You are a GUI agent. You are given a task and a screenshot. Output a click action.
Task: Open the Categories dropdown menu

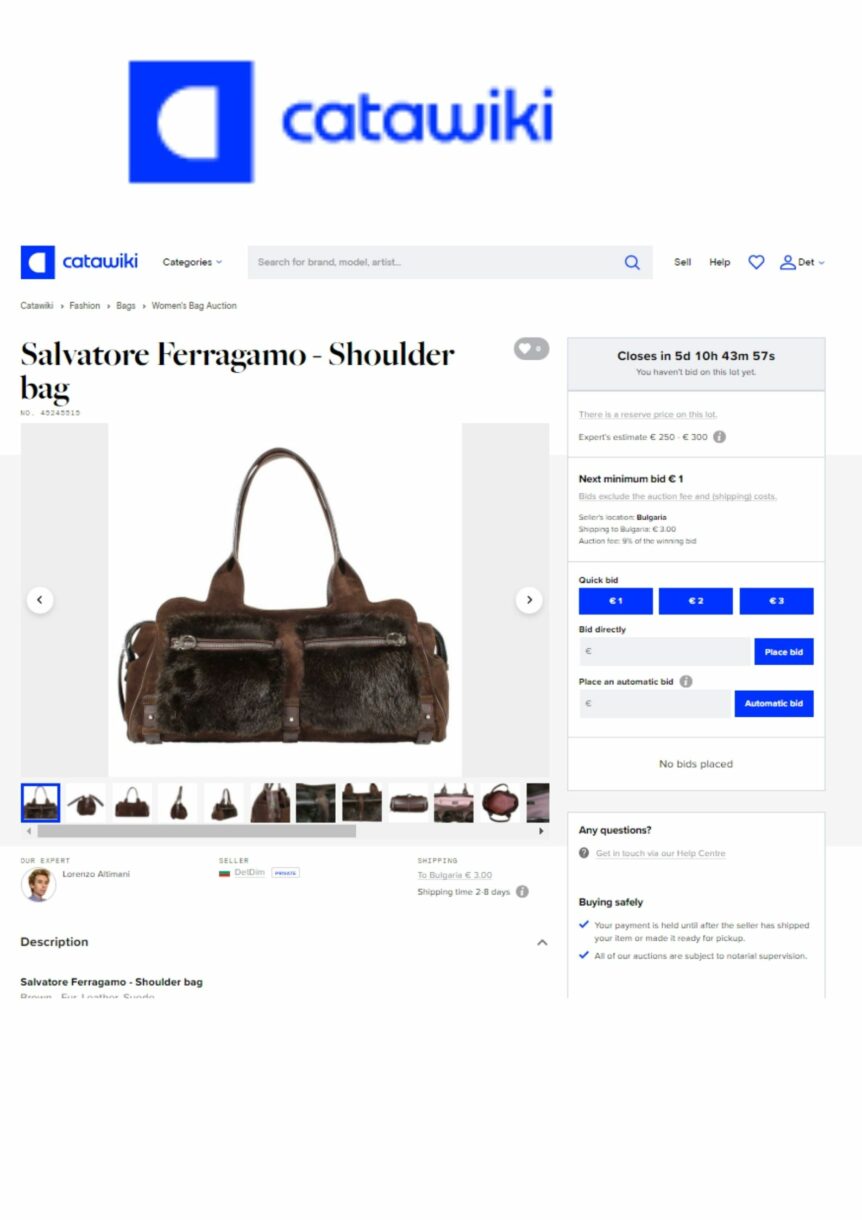click(192, 262)
